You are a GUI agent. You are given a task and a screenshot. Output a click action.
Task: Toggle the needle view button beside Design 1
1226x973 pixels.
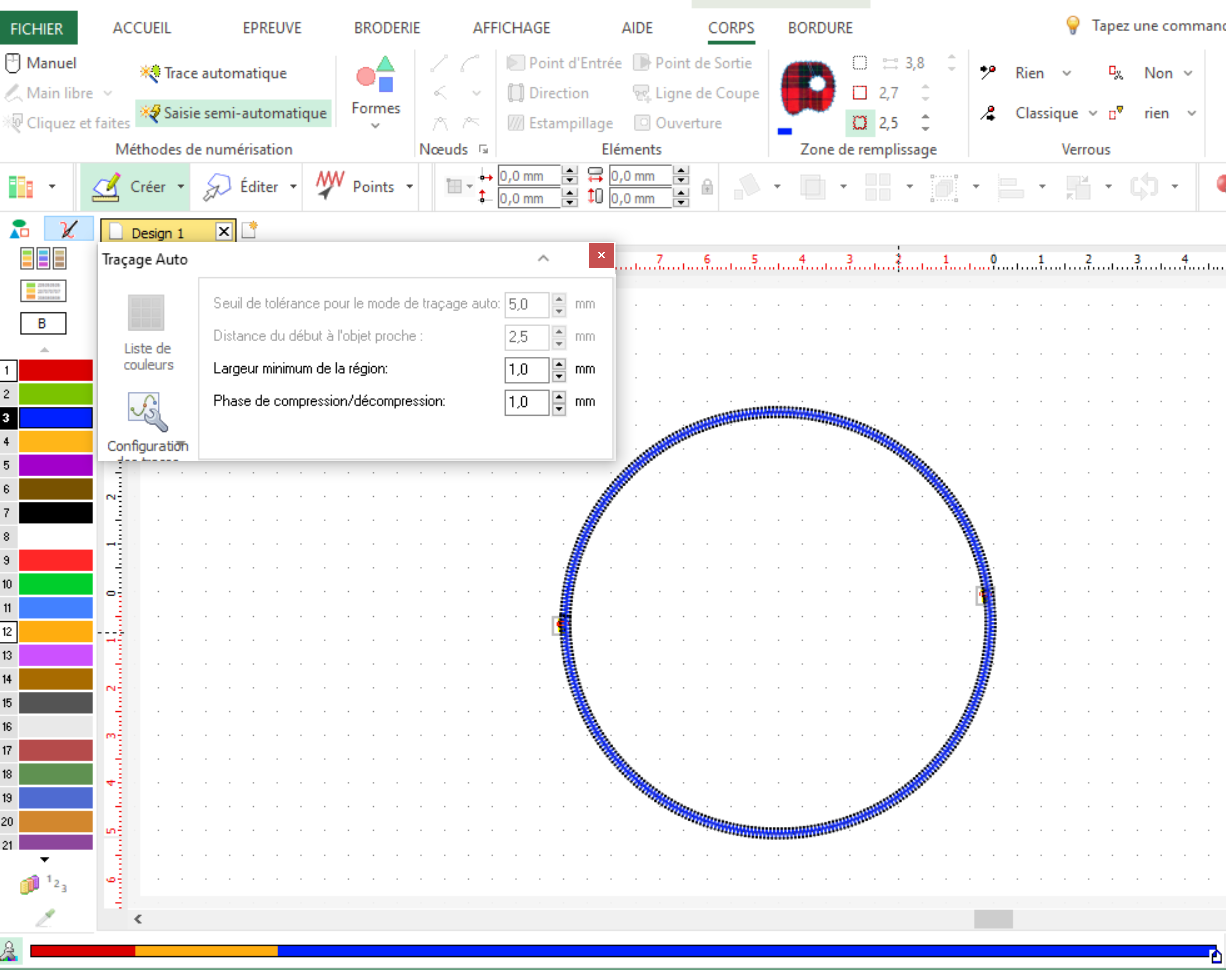coord(69,229)
